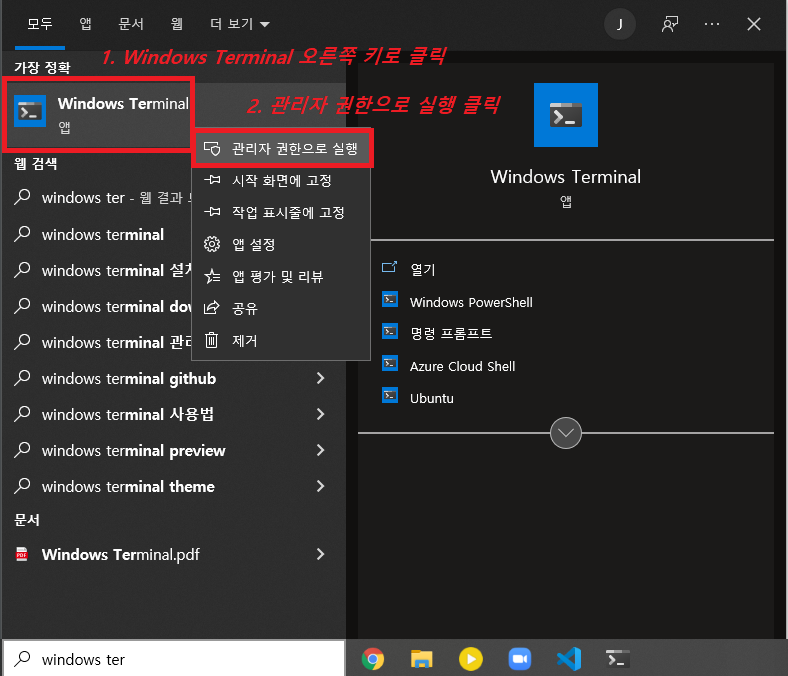Select 공유 in context menu

[281, 308]
